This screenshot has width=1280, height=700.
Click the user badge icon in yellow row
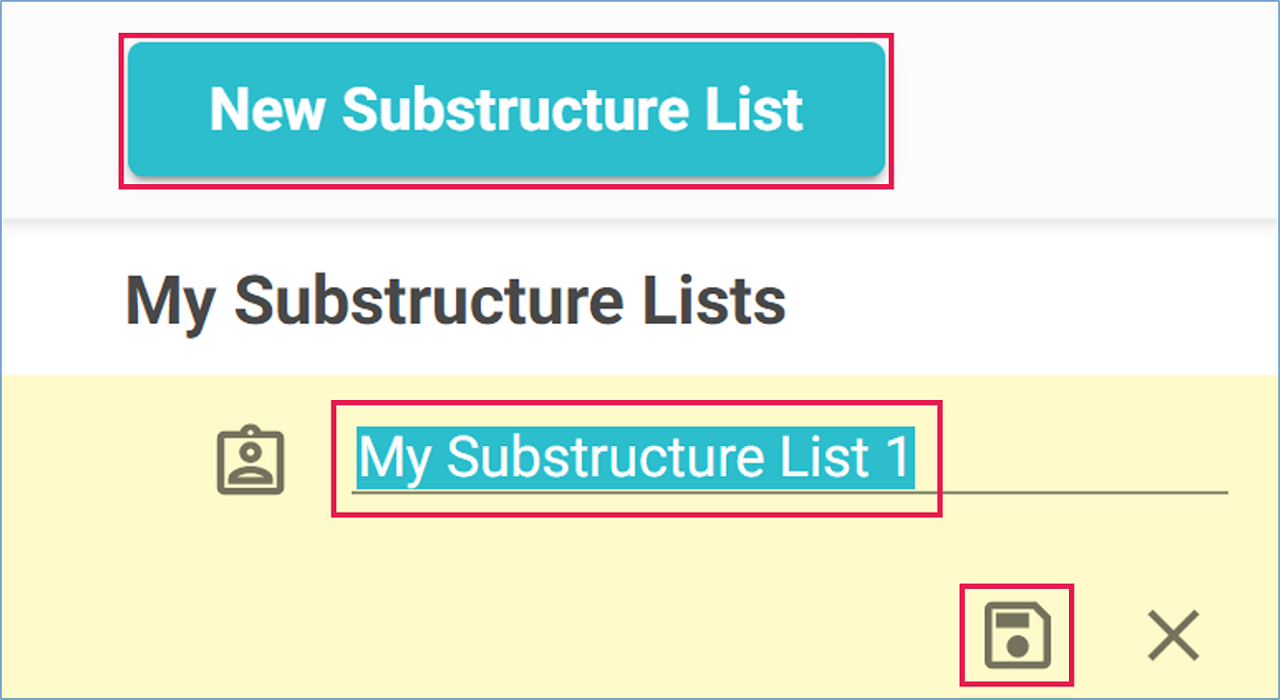(251, 461)
